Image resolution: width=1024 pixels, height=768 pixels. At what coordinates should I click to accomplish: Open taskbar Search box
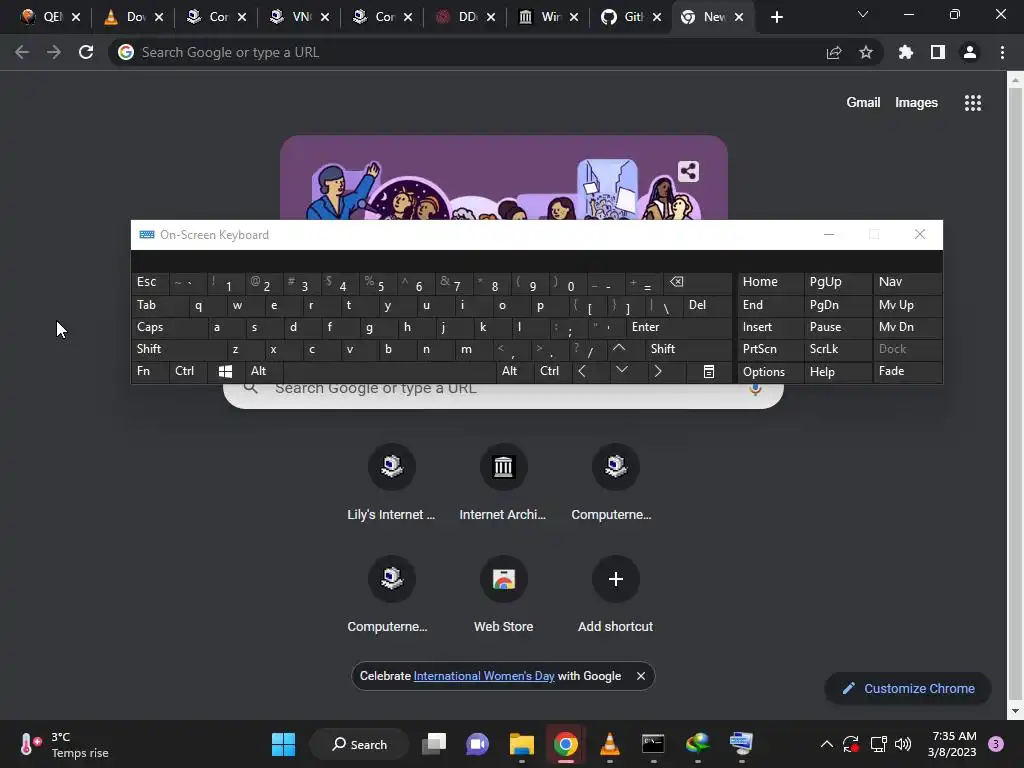pyautogui.click(x=359, y=744)
